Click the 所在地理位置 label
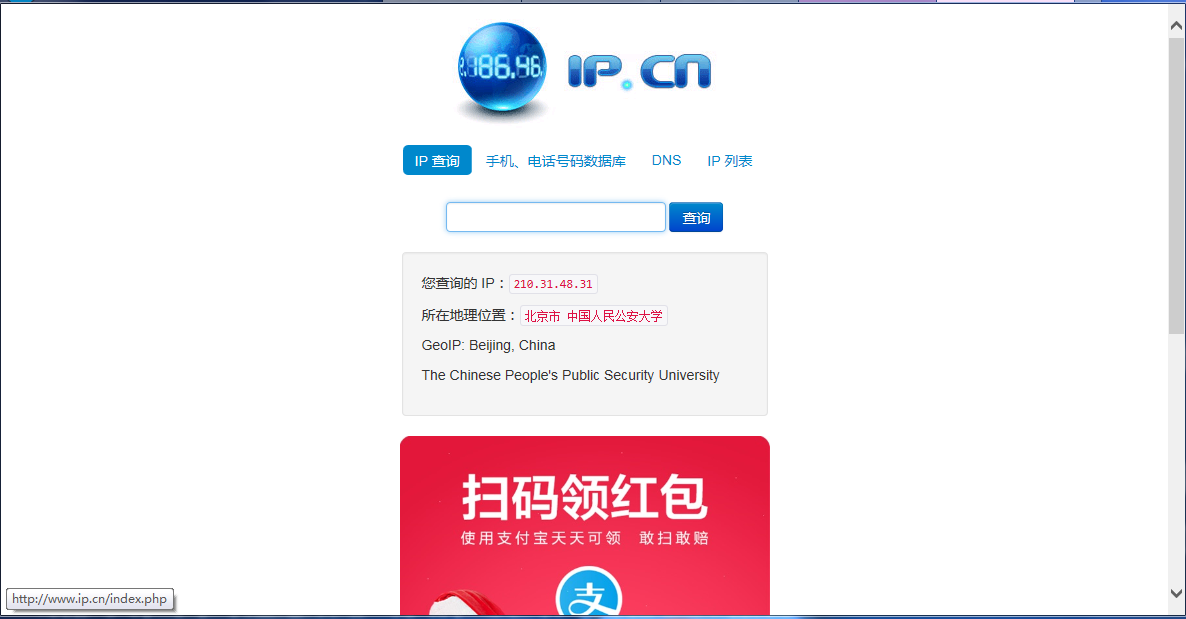This screenshot has width=1186, height=619. coord(469,315)
